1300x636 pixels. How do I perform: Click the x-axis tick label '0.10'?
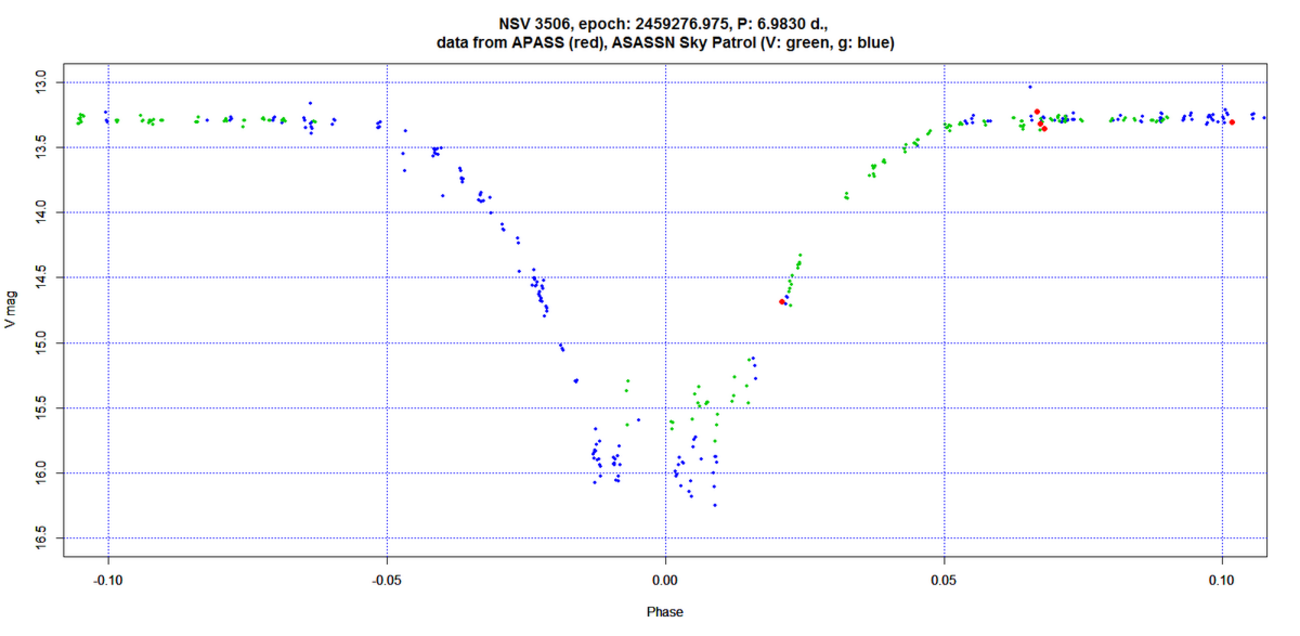(1223, 579)
